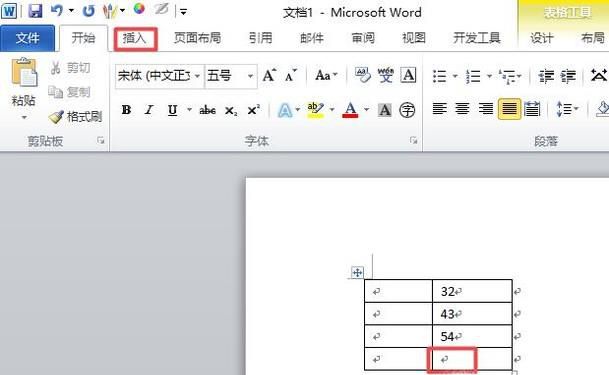
Task: Switch to the 邮件 Mailings tab
Action: pyautogui.click(x=312, y=38)
